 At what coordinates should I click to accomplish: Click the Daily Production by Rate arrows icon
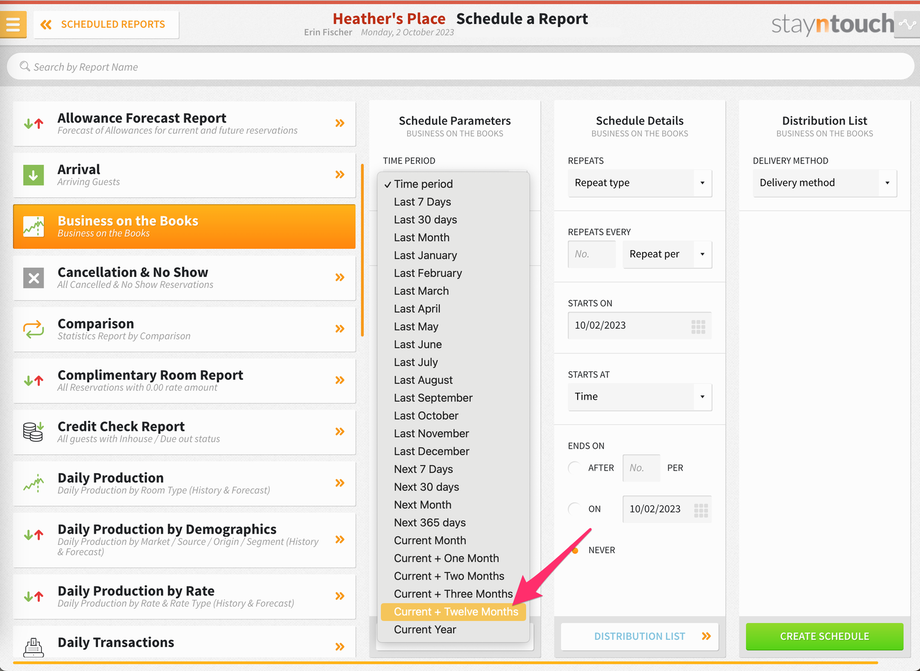coord(33,597)
